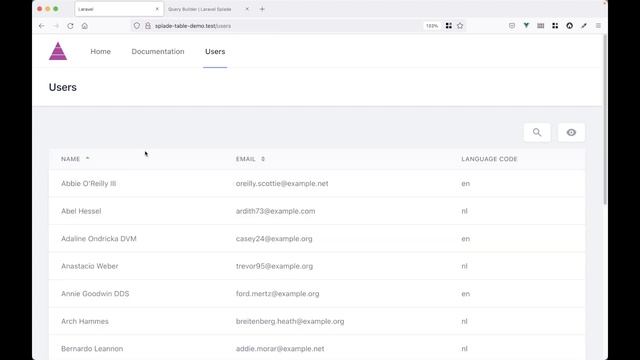
Task: Select name Bernardo Leannon
Action: click(92, 349)
